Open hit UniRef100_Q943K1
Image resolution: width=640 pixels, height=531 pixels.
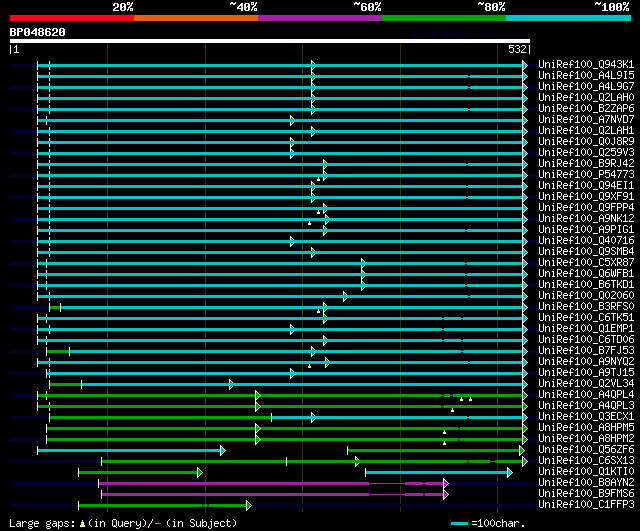pyautogui.click(x=586, y=64)
